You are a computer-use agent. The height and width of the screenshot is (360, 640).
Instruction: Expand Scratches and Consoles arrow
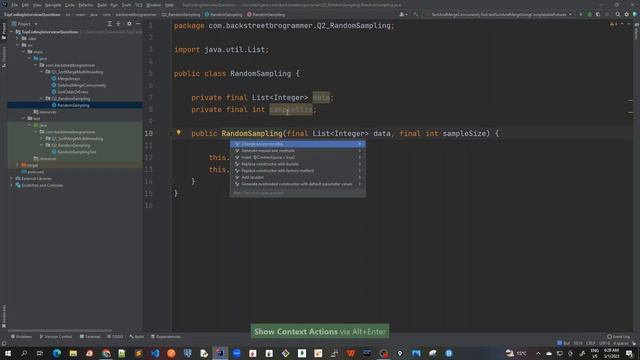pyautogui.click(x=11, y=185)
